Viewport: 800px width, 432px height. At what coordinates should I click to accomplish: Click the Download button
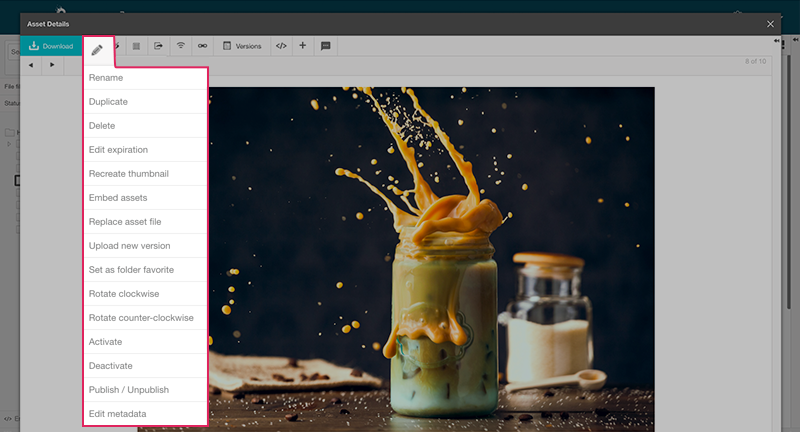pos(51,46)
